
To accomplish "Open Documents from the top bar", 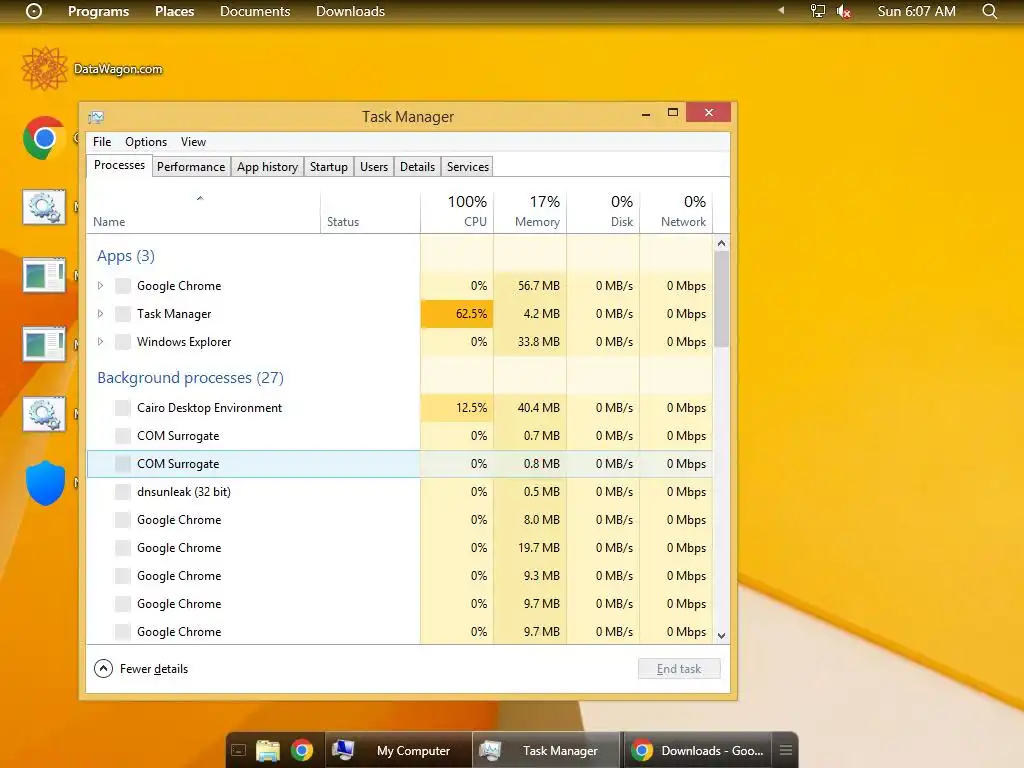I will coord(255,11).
